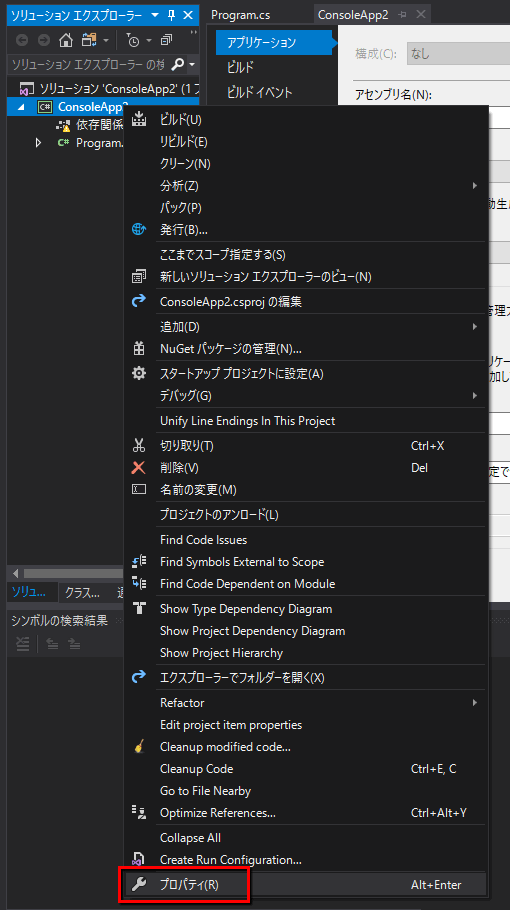
Task: Click the Type Dependency Diagram icon
Action: (x=139, y=608)
